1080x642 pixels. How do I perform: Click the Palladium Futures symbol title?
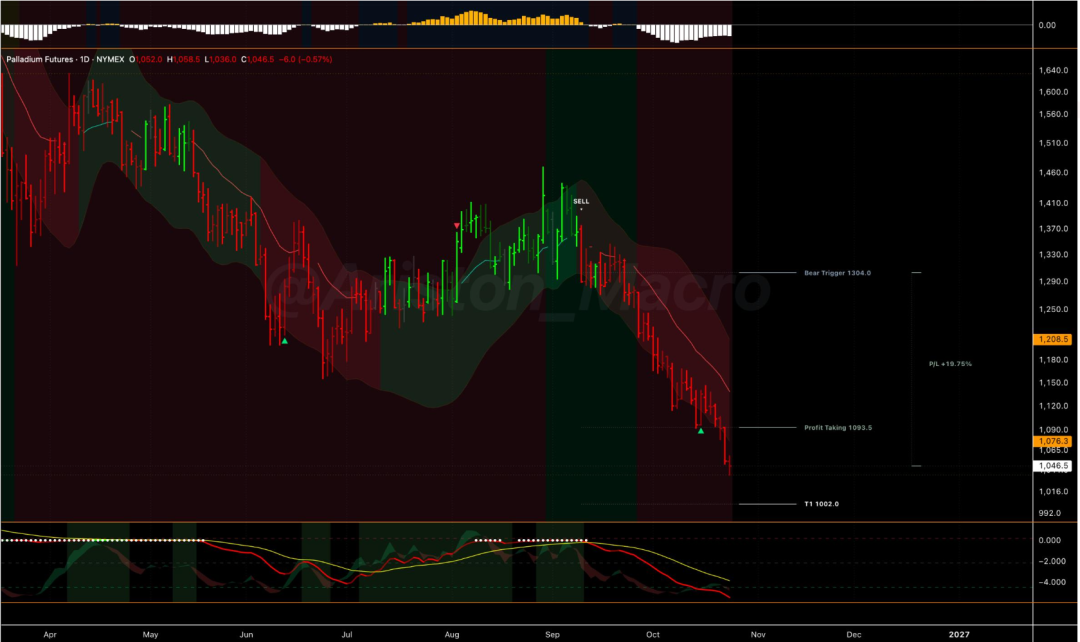(40, 59)
